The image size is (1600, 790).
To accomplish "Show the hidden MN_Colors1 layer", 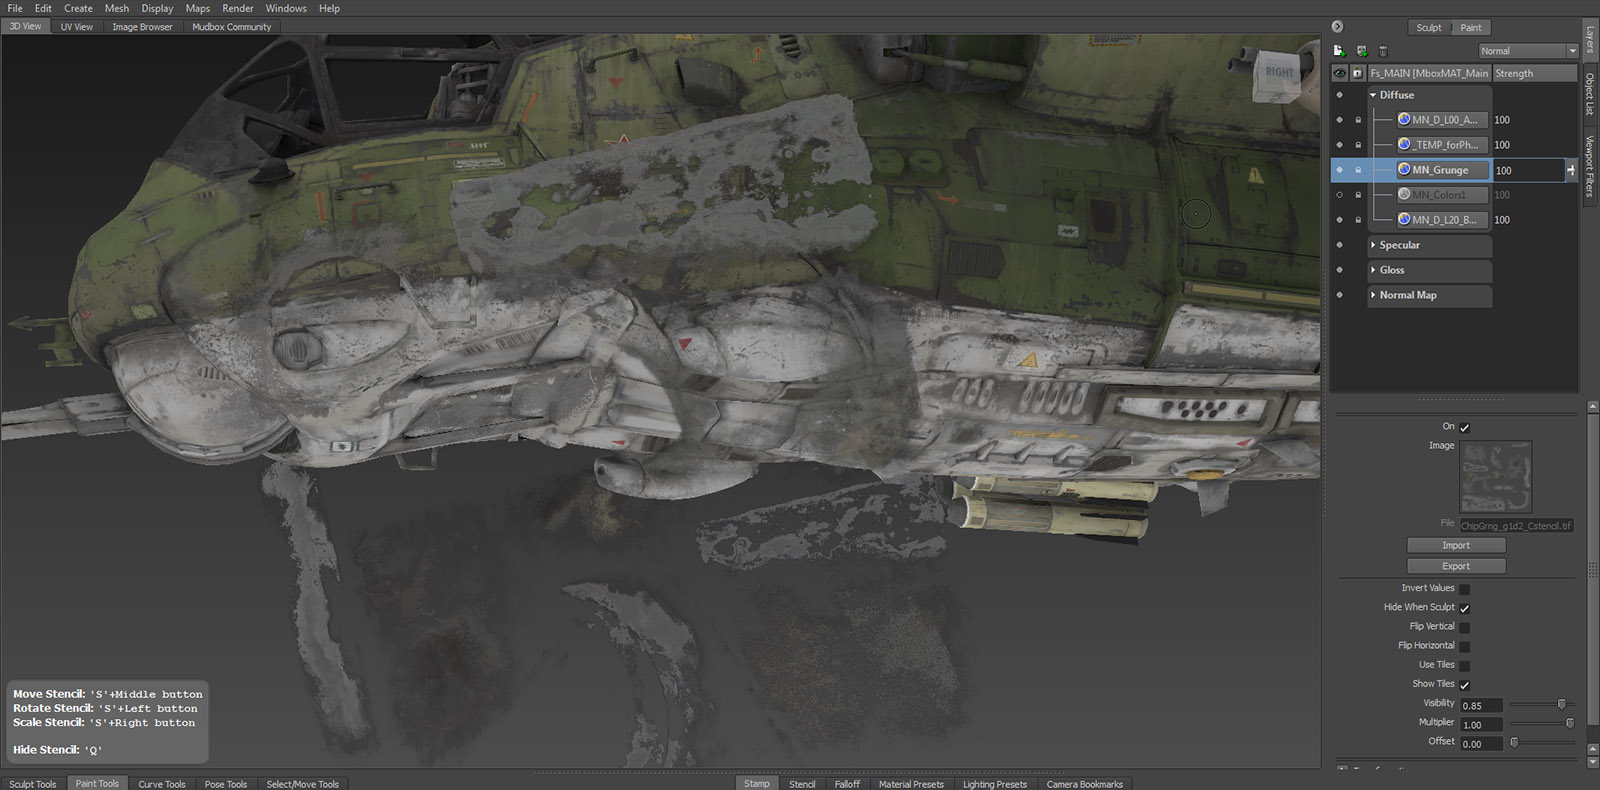I will [x=1340, y=195].
